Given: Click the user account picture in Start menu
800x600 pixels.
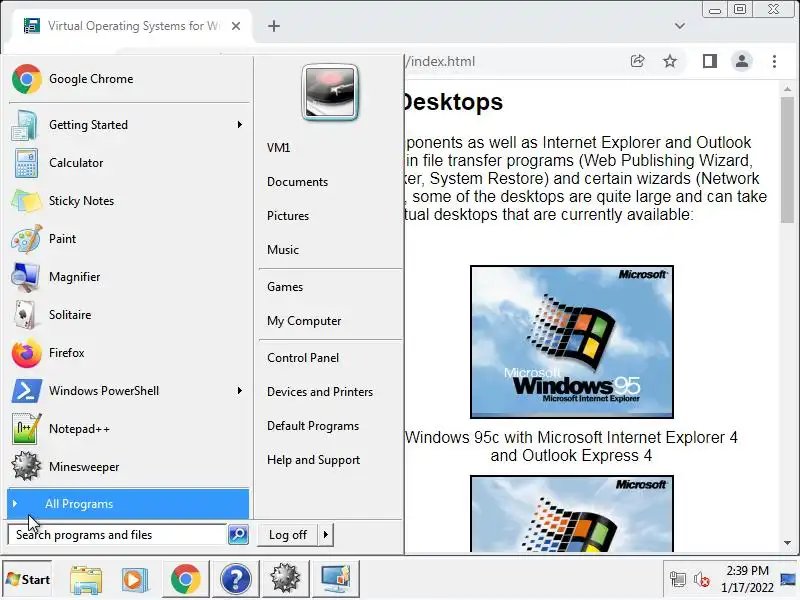Looking at the screenshot, I should click(x=330, y=92).
